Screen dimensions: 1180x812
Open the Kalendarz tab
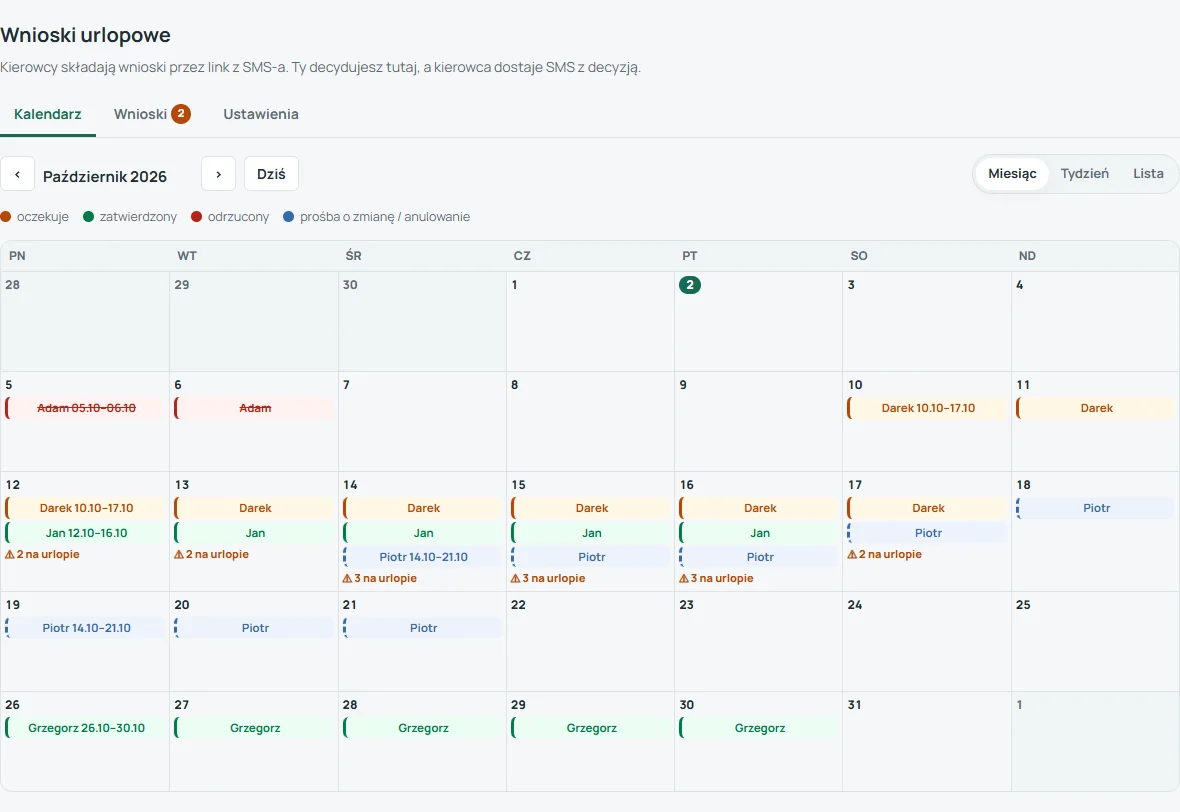click(x=47, y=114)
